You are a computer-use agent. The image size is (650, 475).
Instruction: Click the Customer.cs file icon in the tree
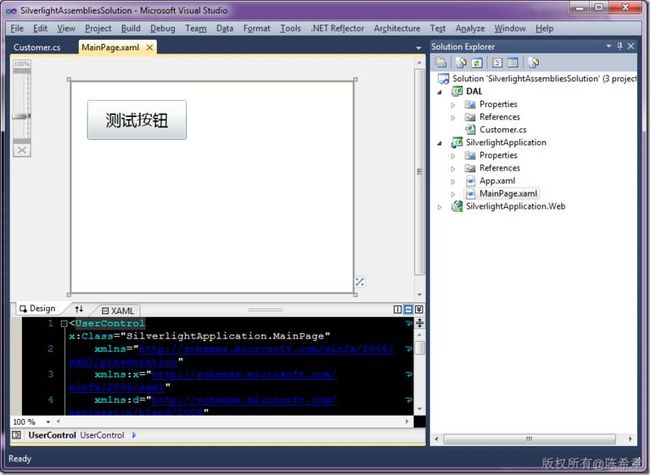point(470,129)
